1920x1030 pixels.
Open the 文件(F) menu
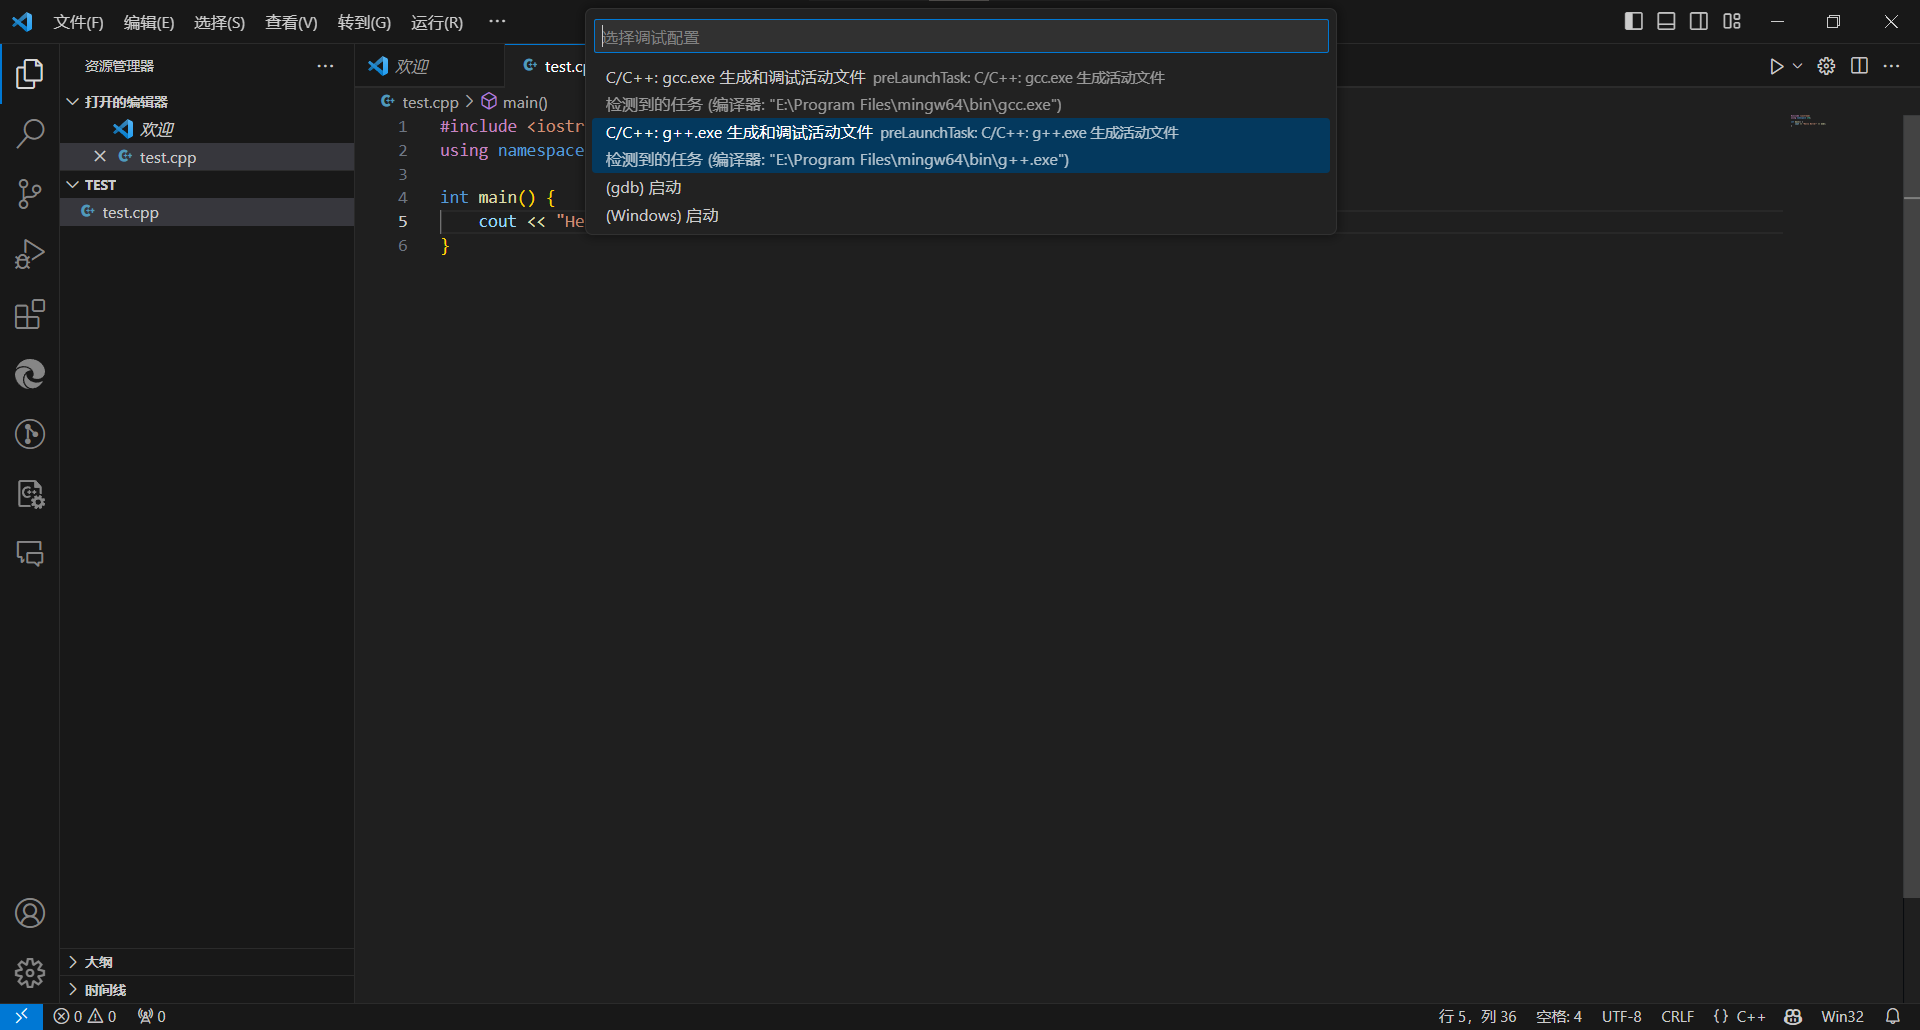pos(78,22)
